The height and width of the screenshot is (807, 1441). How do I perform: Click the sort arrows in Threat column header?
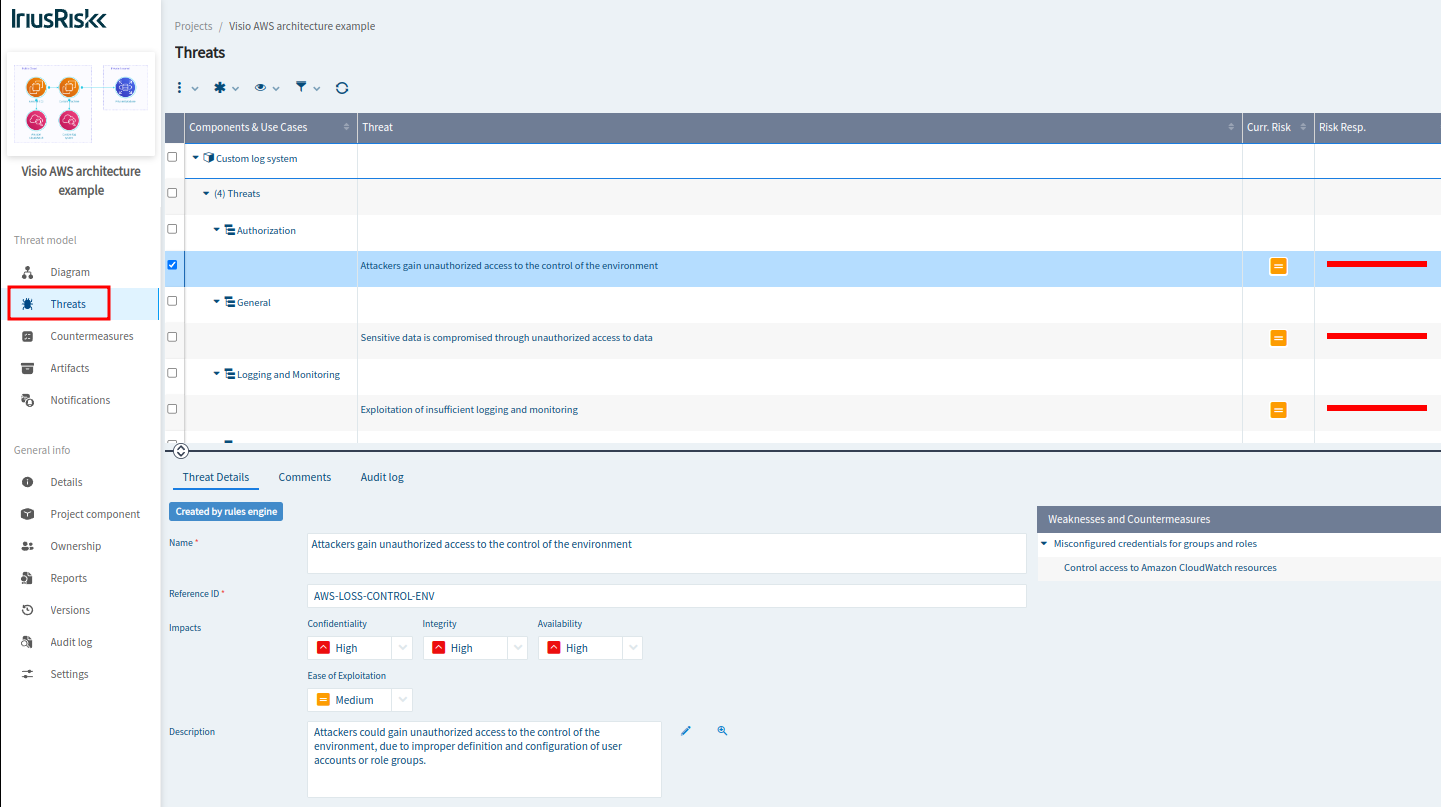(x=1231, y=127)
